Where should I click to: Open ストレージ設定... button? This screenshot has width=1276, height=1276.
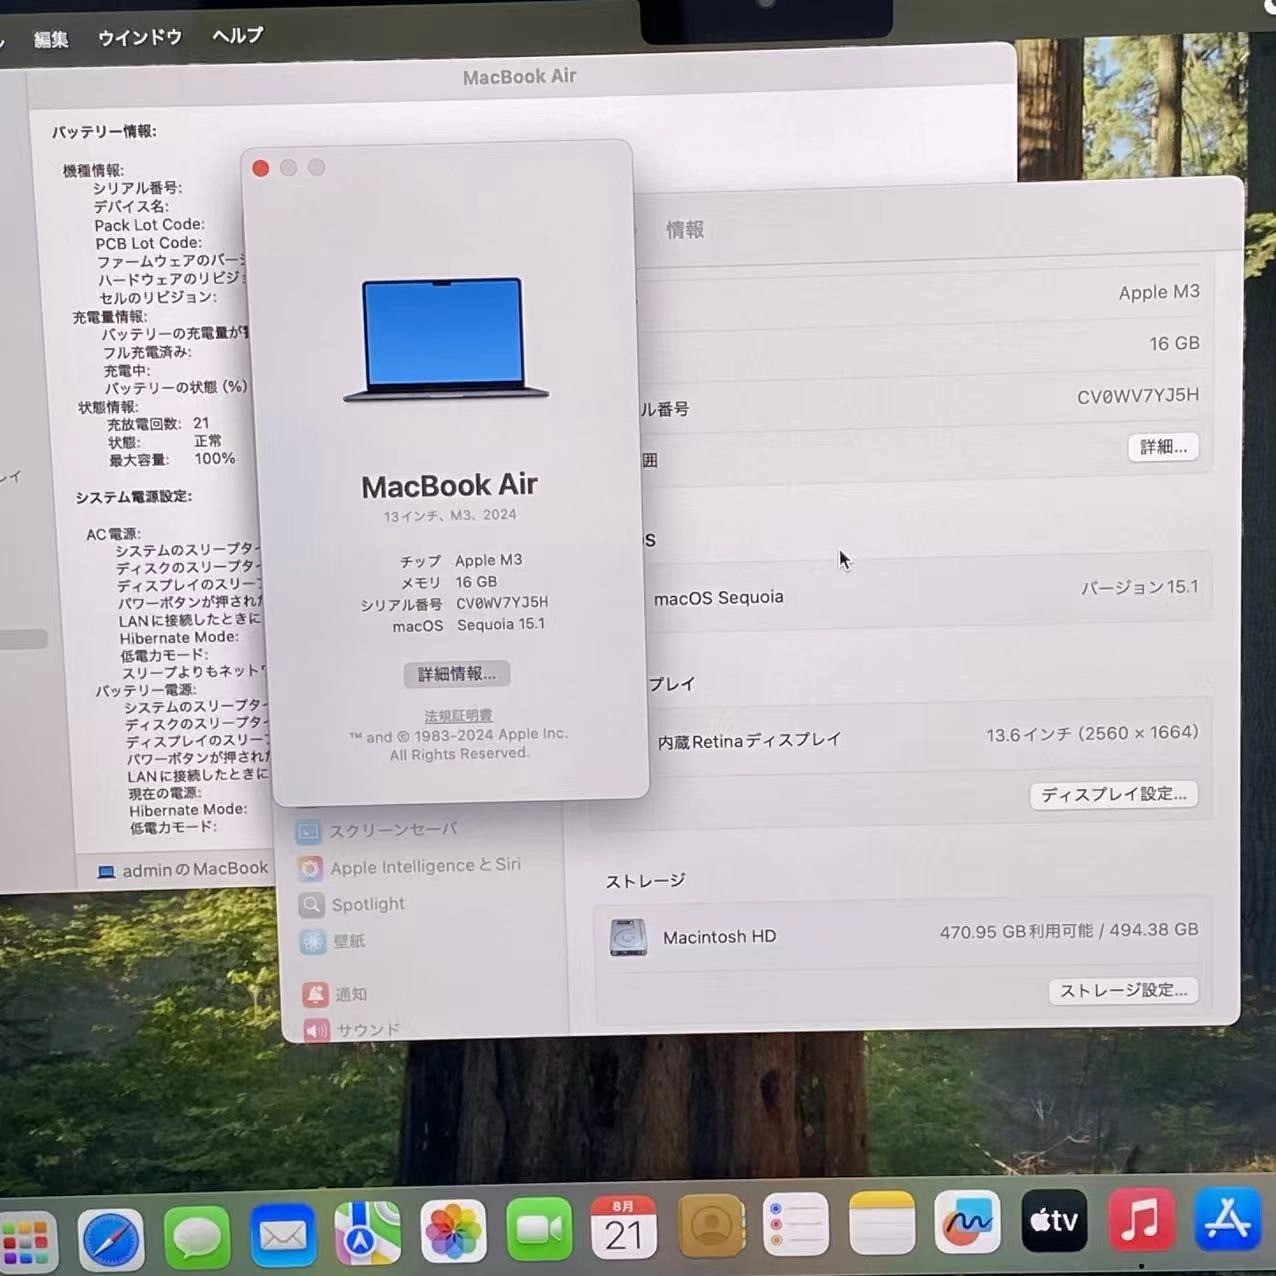tap(1123, 990)
